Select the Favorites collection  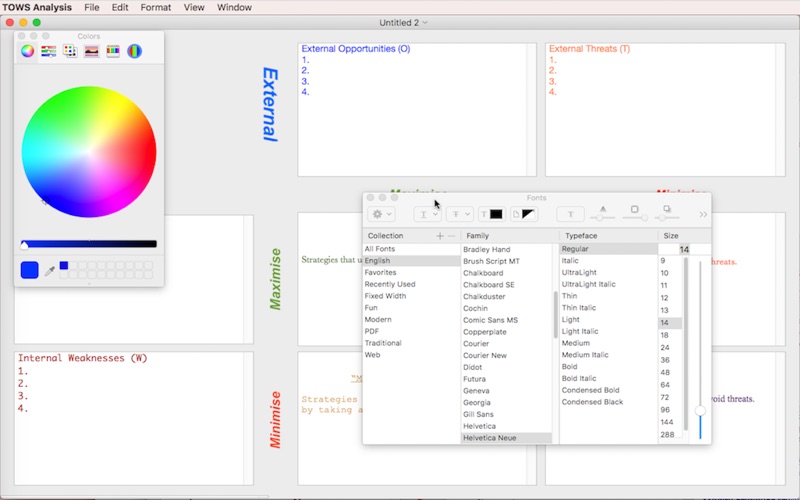click(411, 272)
